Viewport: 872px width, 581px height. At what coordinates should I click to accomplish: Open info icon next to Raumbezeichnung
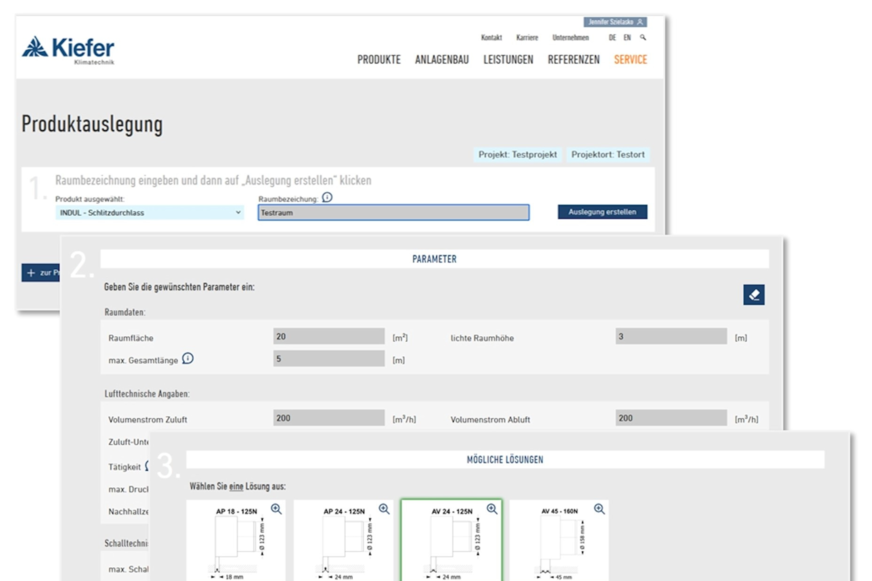[327, 198]
